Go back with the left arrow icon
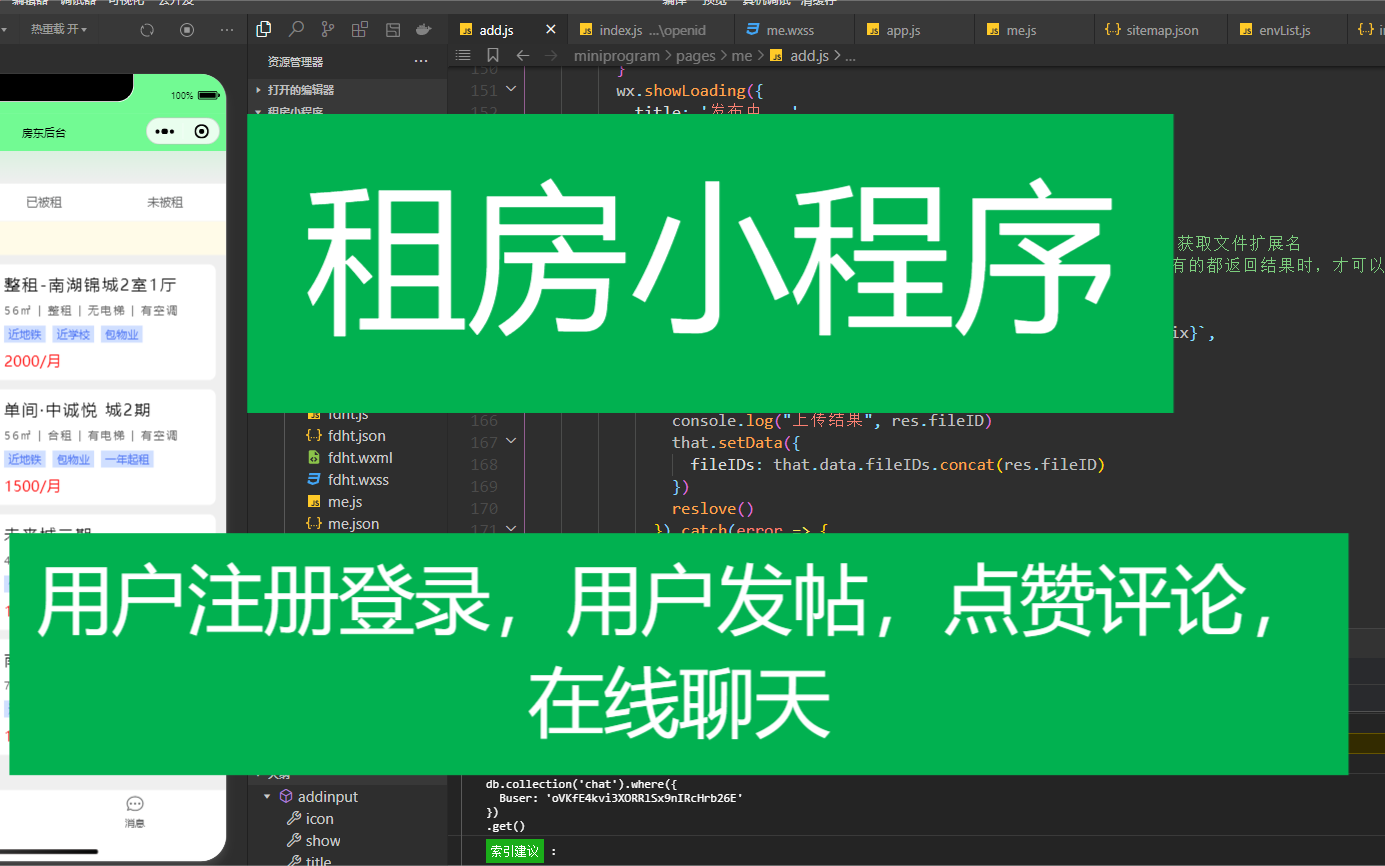The height and width of the screenshot is (866, 1385). tap(521, 56)
